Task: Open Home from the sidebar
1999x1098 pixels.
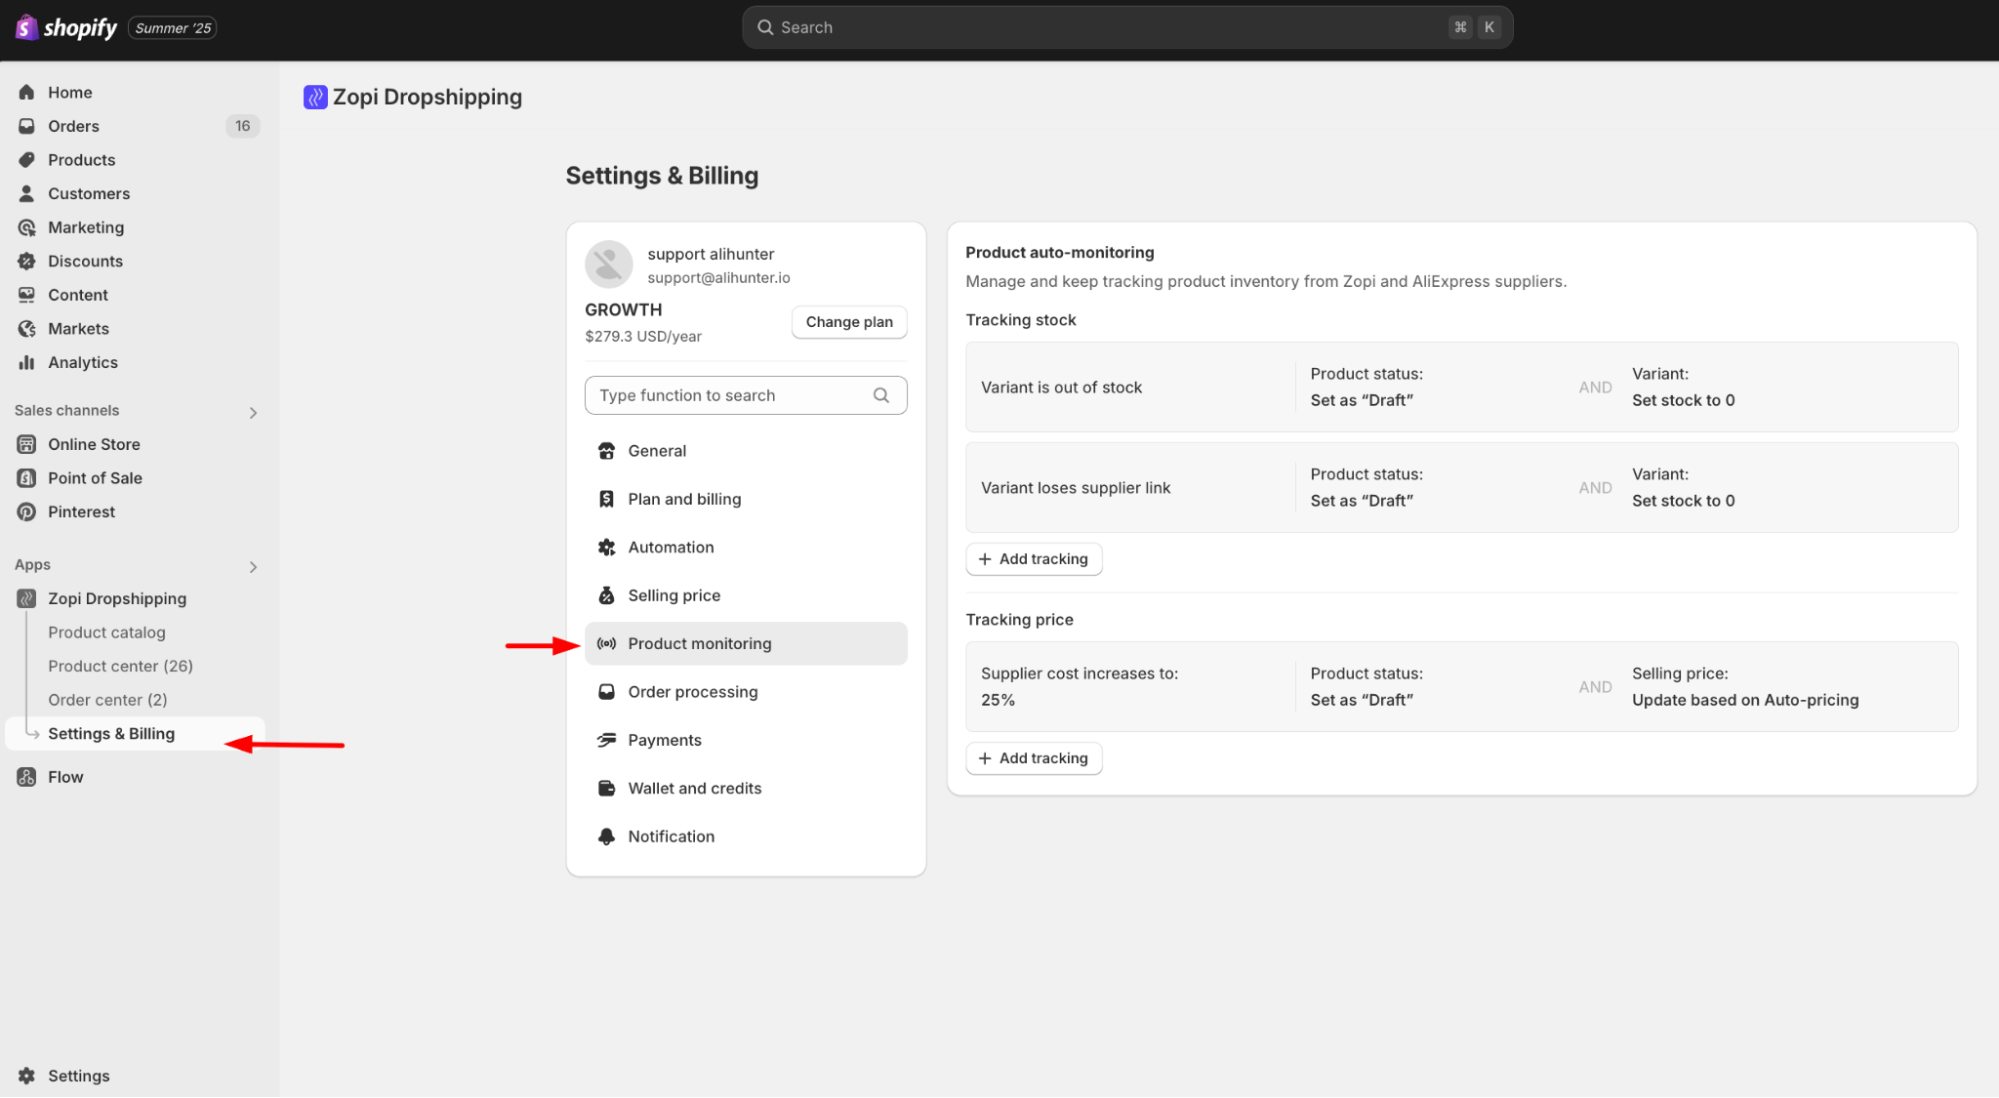Action: (69, 92)
